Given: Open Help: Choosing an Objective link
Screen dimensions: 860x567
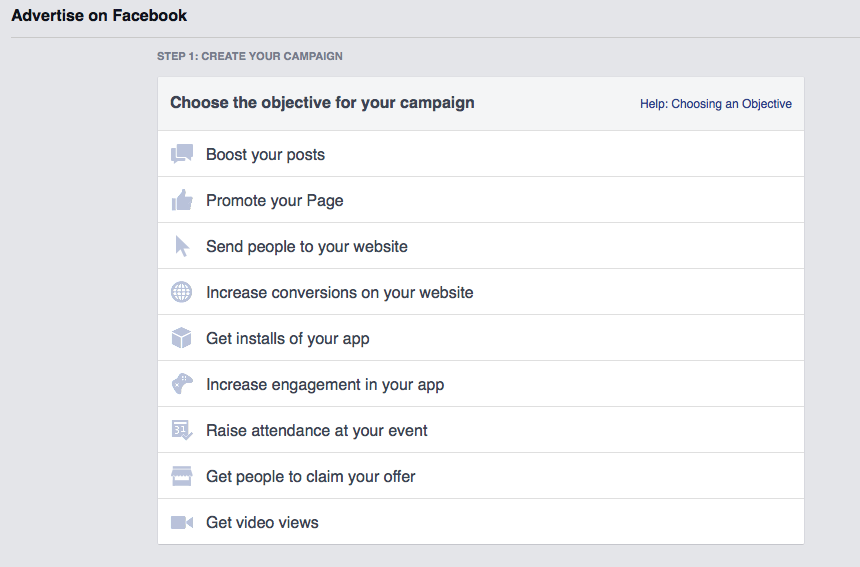Looking at the screenshot, I should click(716, 104).
